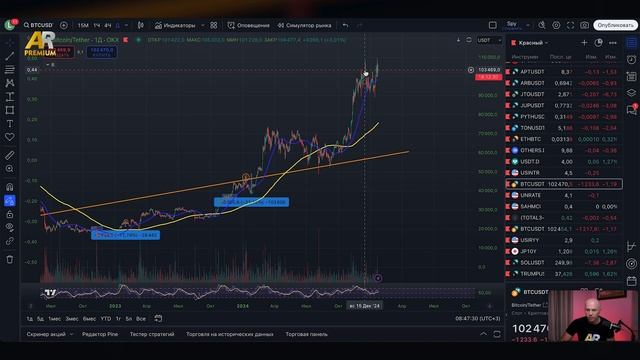Select the geometric shapes tool
This screenshot has width=640, height=360.
[x=10, y=110]
